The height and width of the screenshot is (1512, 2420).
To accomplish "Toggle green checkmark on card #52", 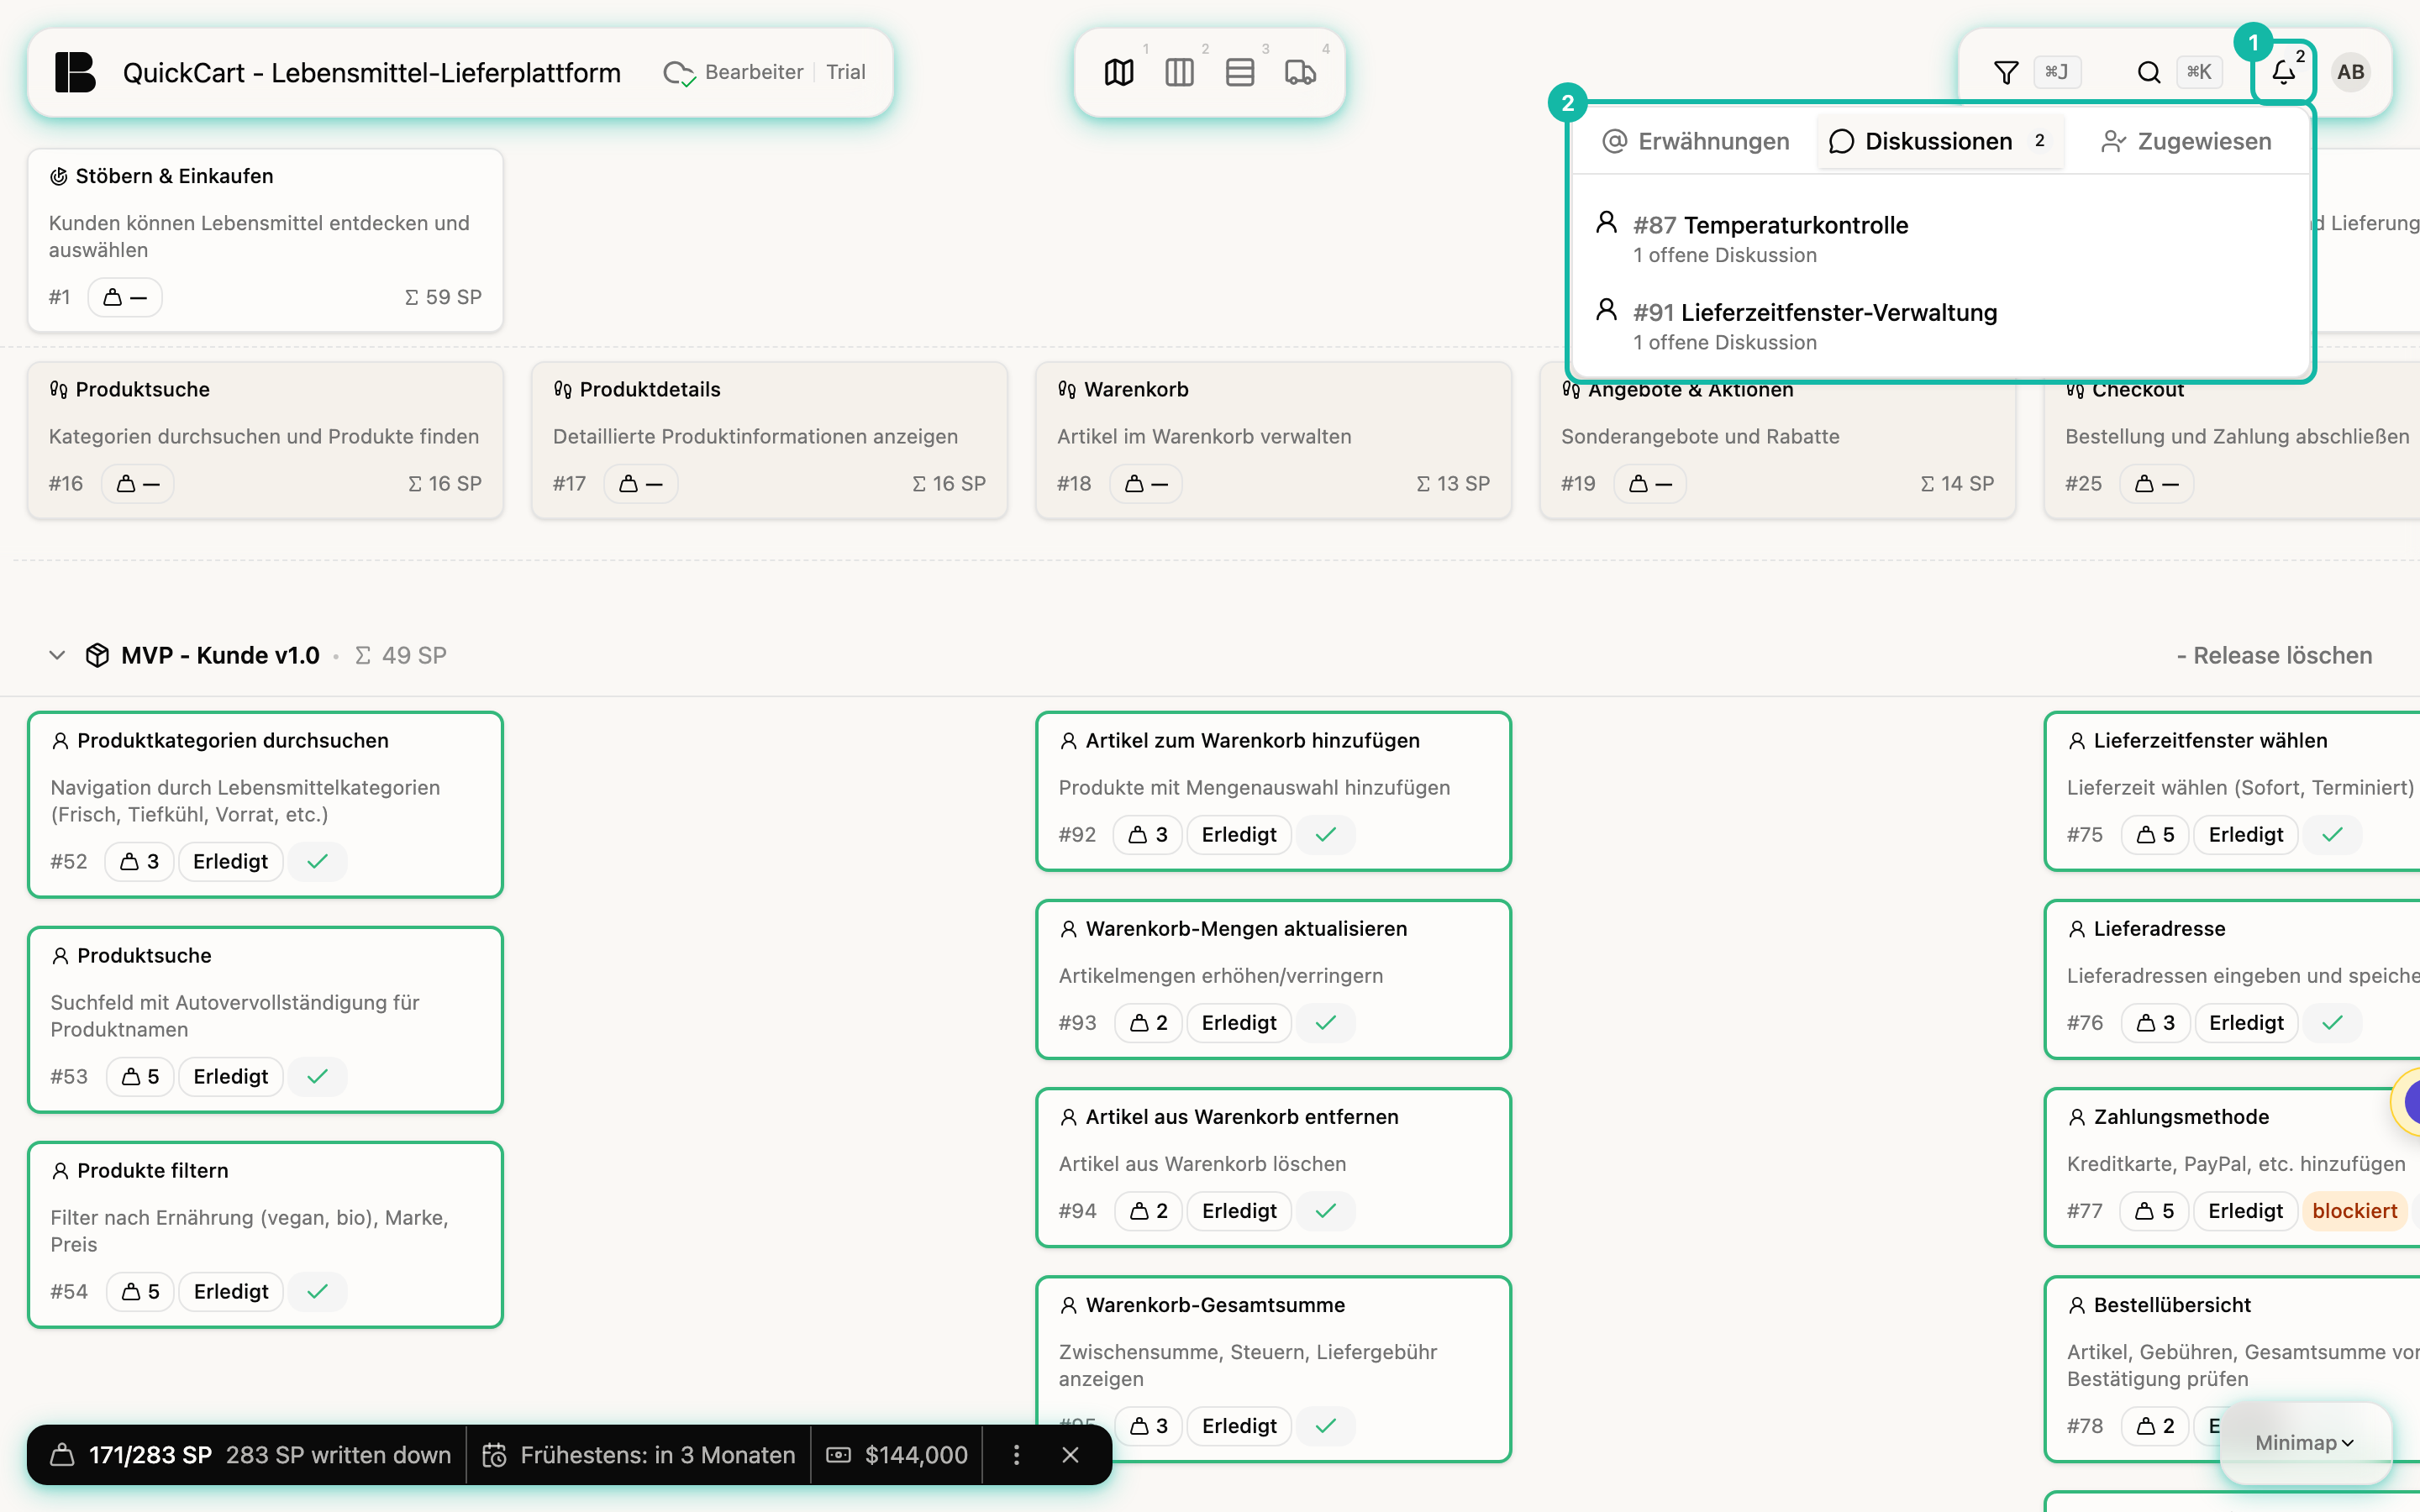I will point(318,861).
